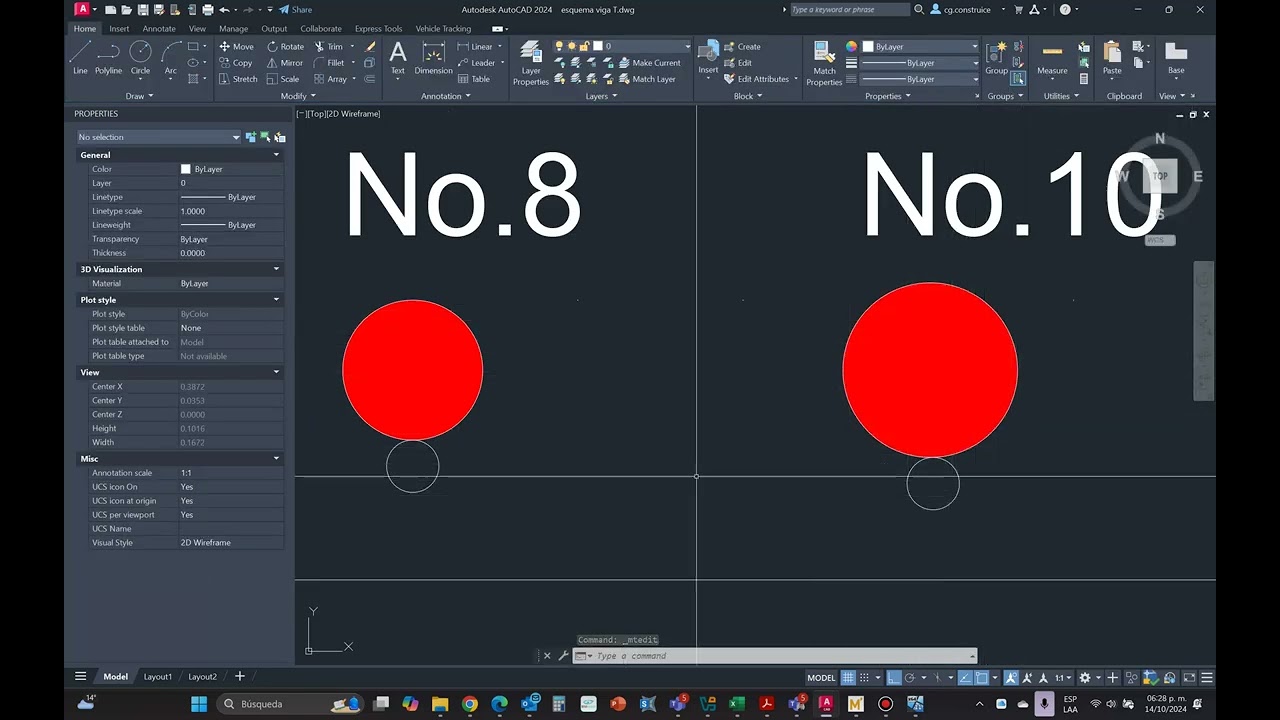Select the Circle tool
The height and width of the screenshot is (720, 1280).
point(140,57)
